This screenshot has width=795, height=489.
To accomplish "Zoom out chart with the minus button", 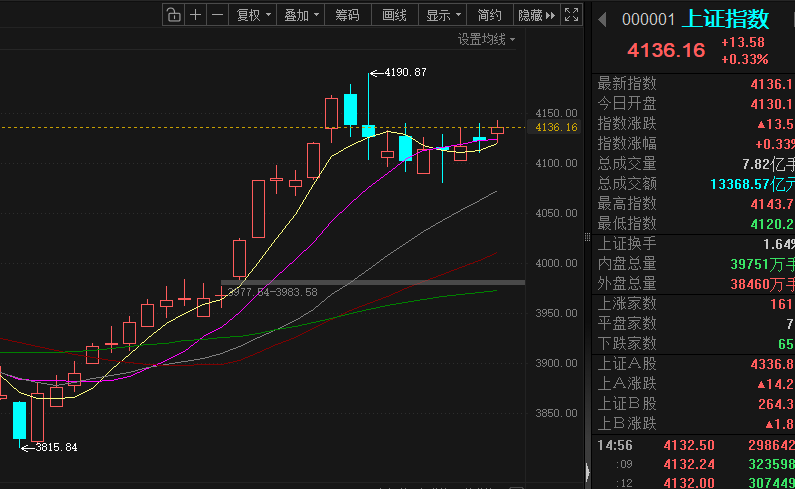I will (x=218, y=15).
